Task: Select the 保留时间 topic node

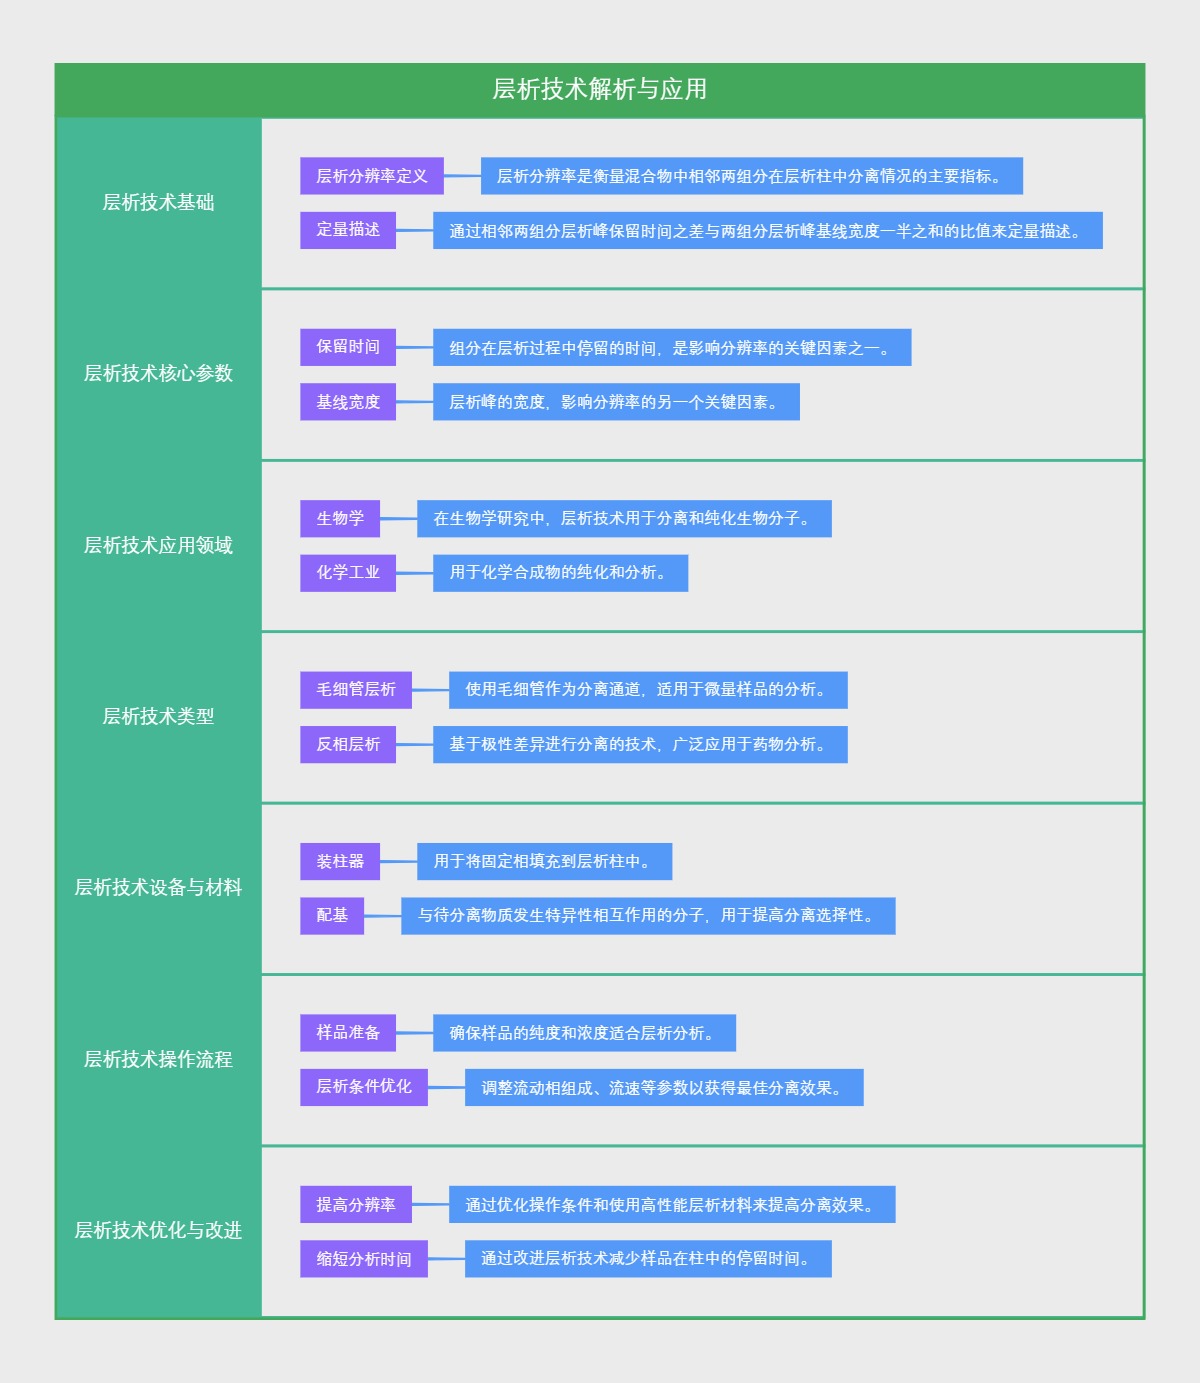Action: pyautogui.click(x=348, y=347)
